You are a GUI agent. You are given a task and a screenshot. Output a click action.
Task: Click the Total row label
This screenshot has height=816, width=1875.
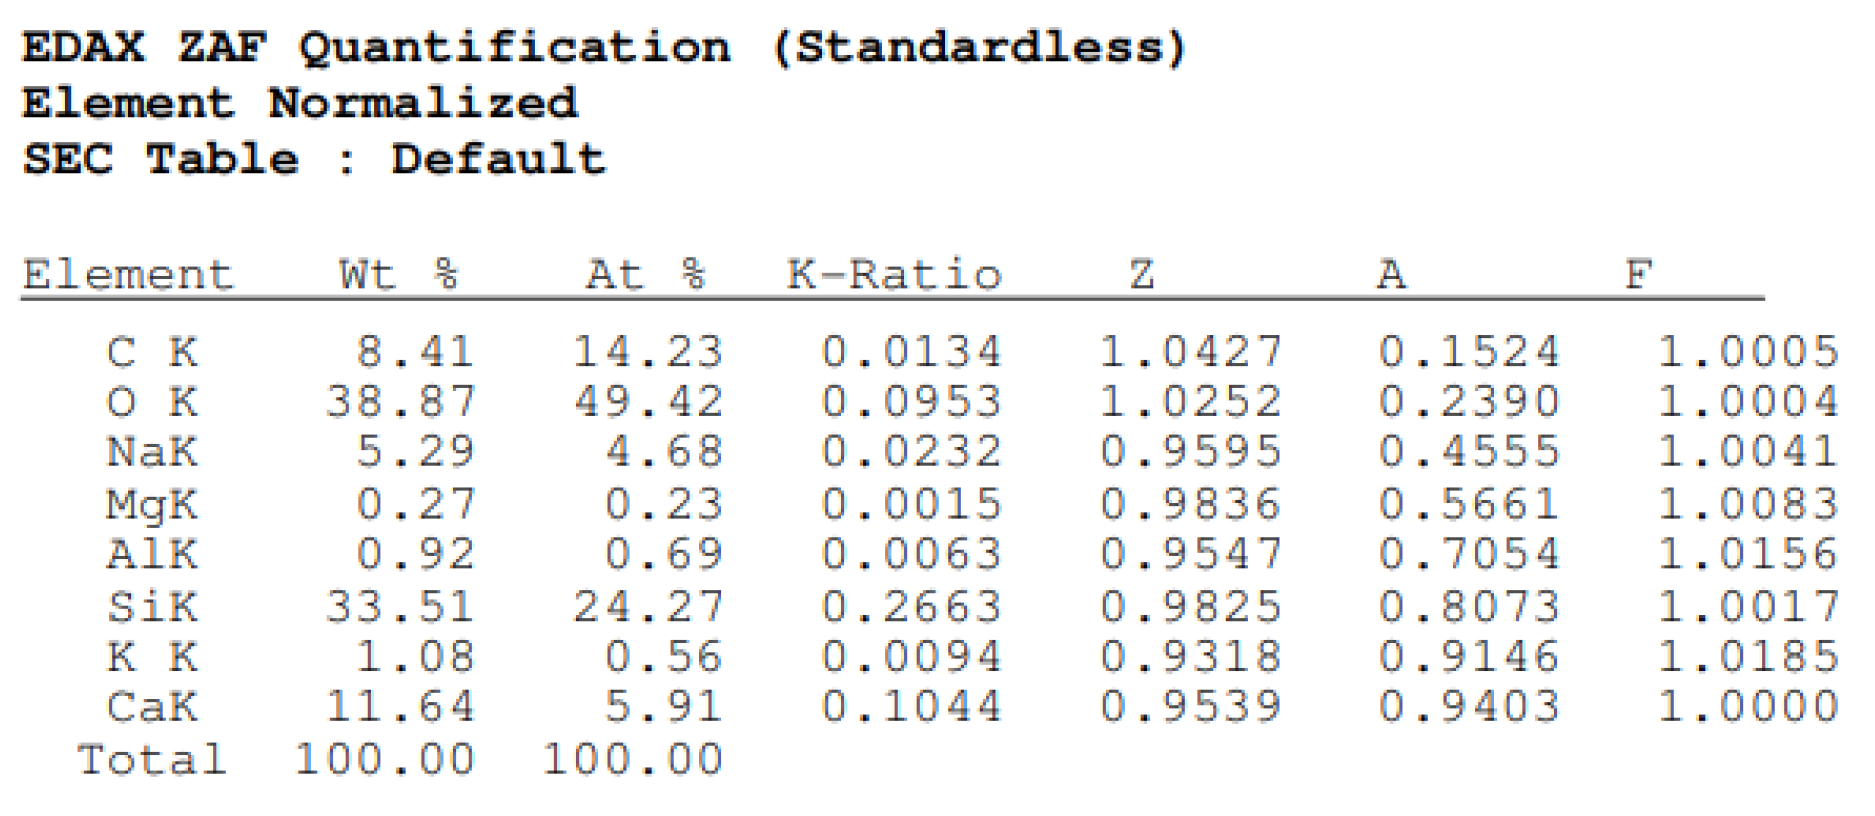pyautogui.click(x=152, y=760)
